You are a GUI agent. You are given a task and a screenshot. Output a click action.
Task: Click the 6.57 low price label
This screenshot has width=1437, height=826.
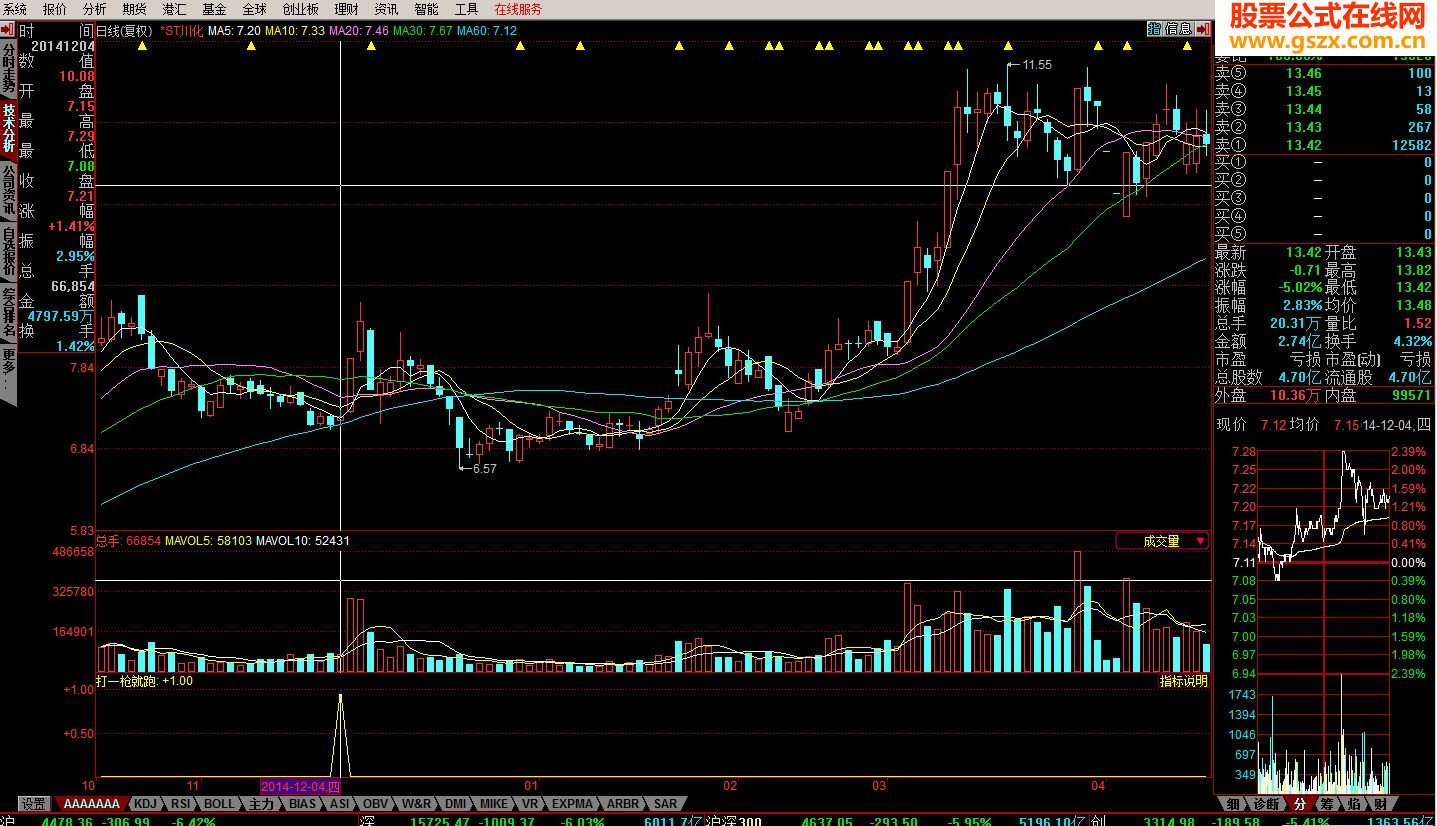484,468
